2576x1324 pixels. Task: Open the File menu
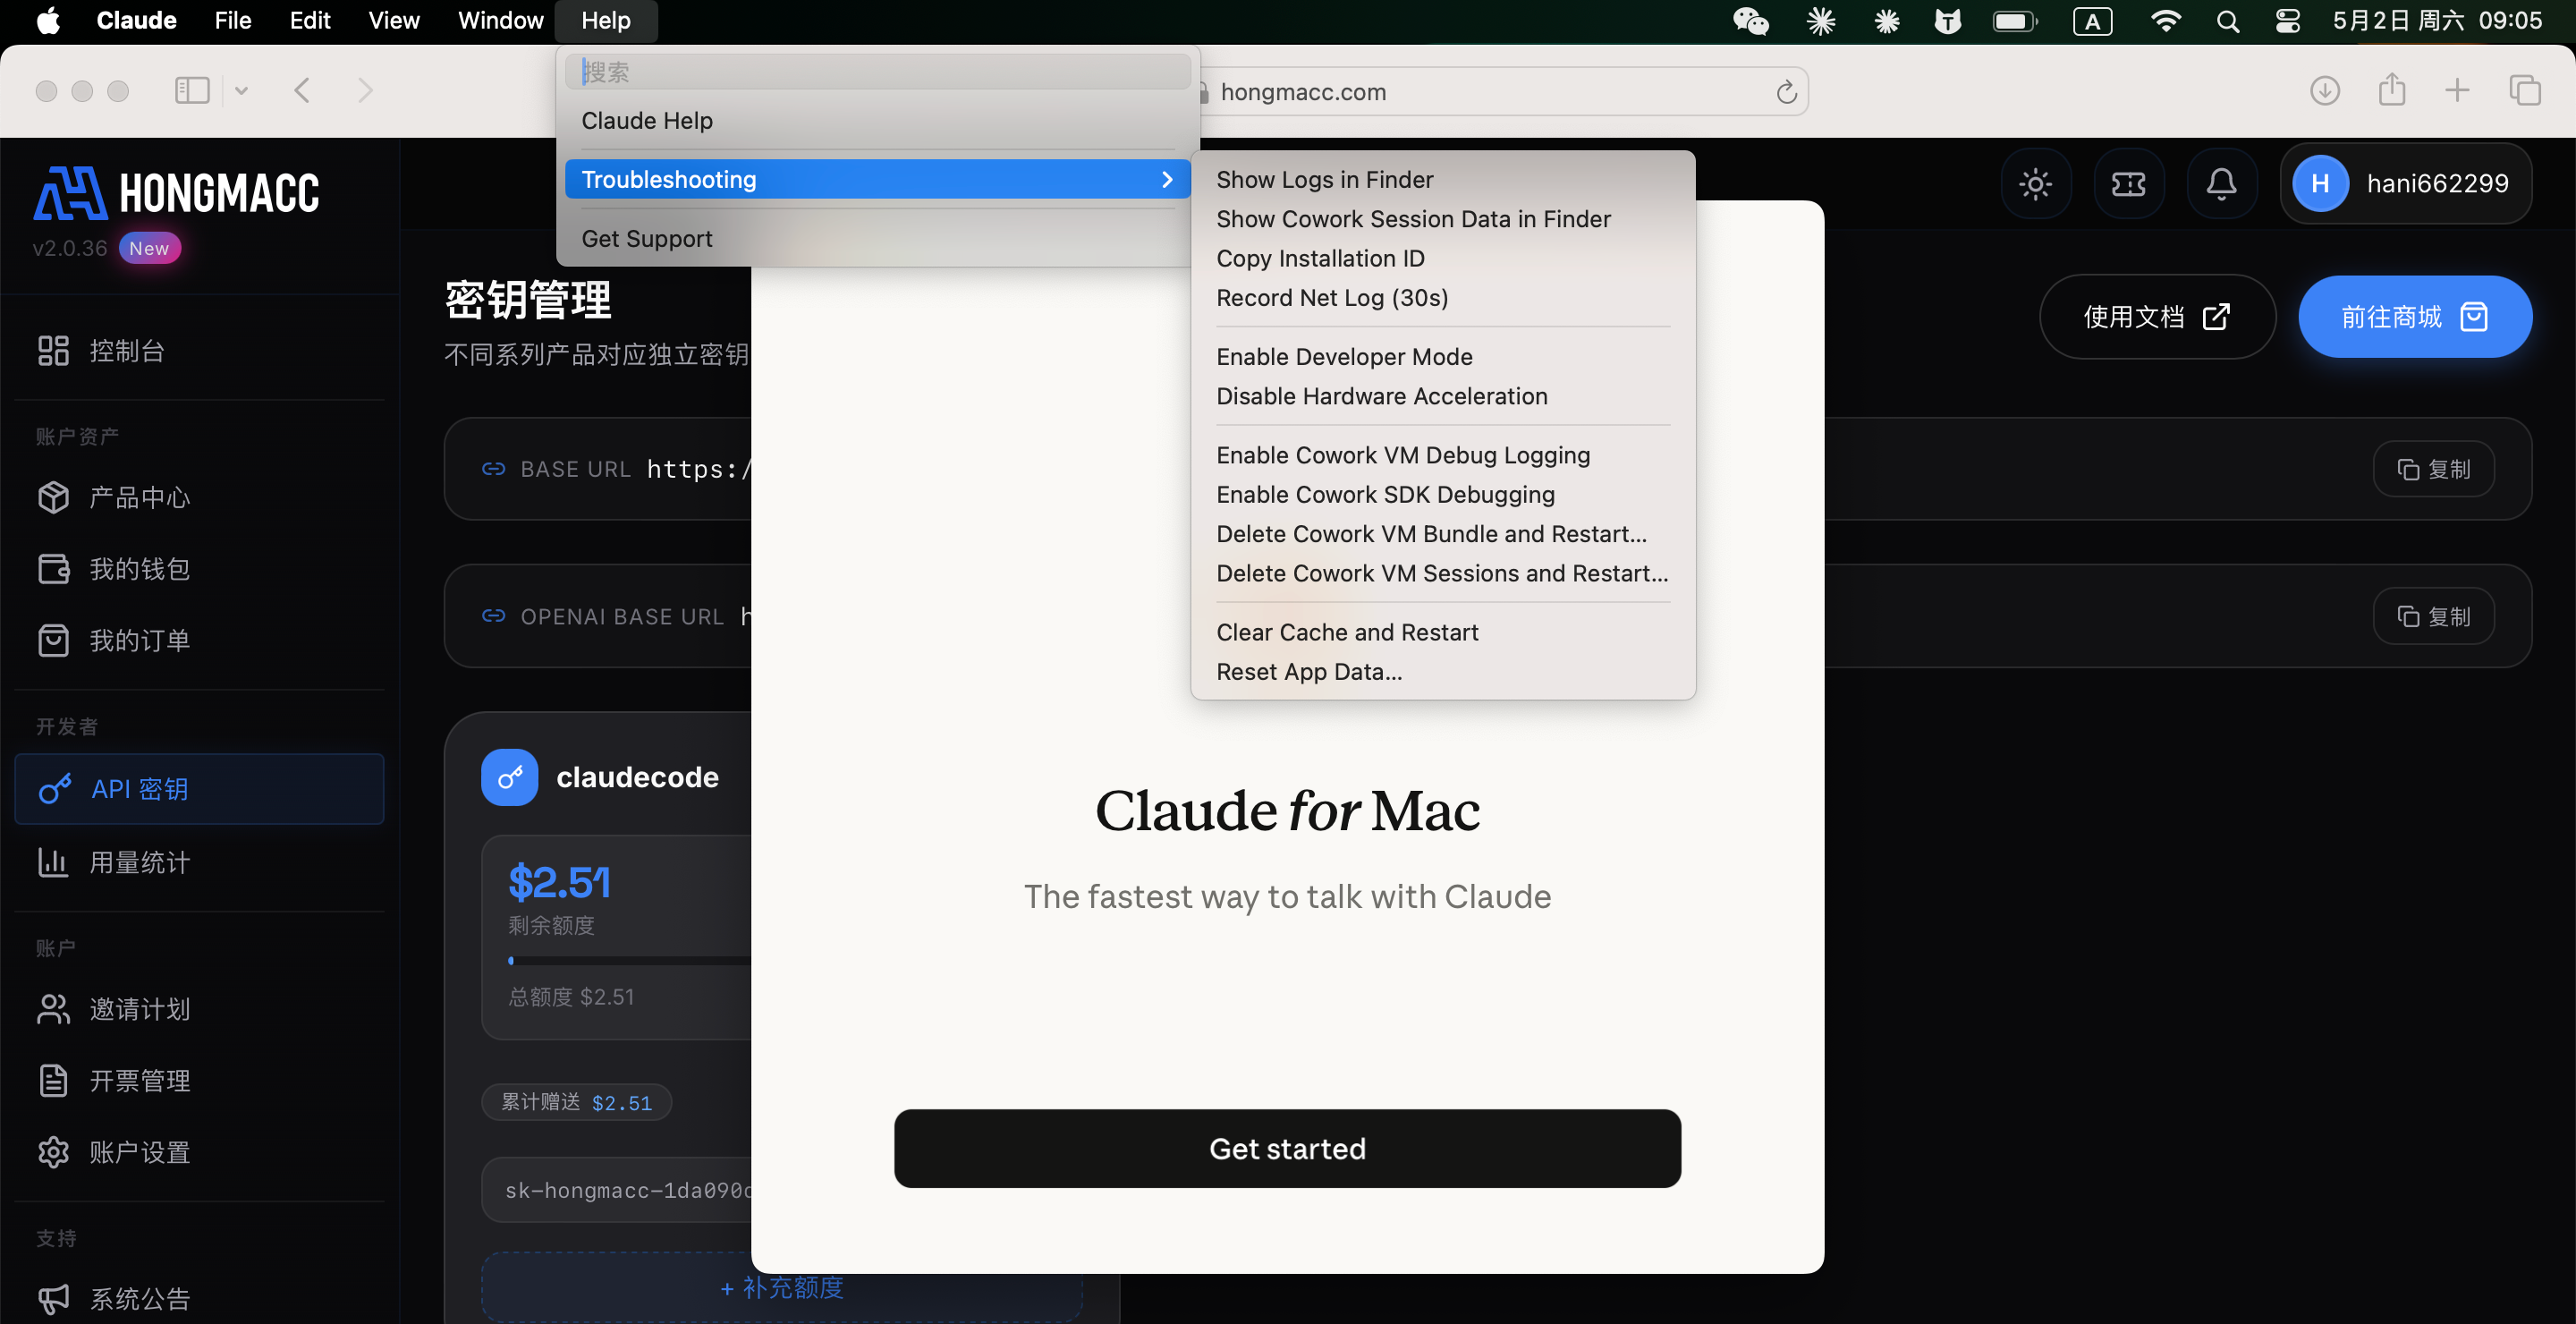[232, 21]
